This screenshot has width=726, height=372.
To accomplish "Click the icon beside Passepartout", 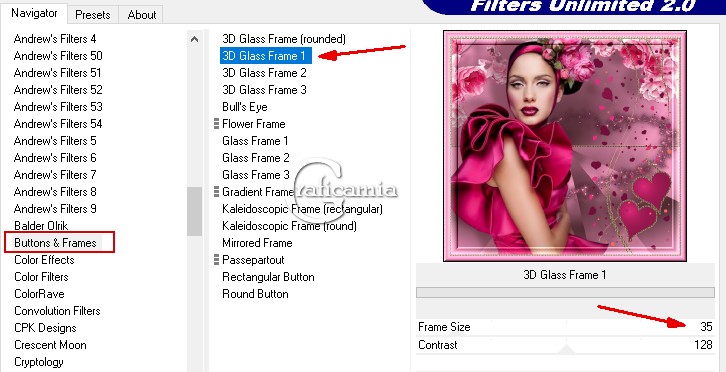I will 216,260.
